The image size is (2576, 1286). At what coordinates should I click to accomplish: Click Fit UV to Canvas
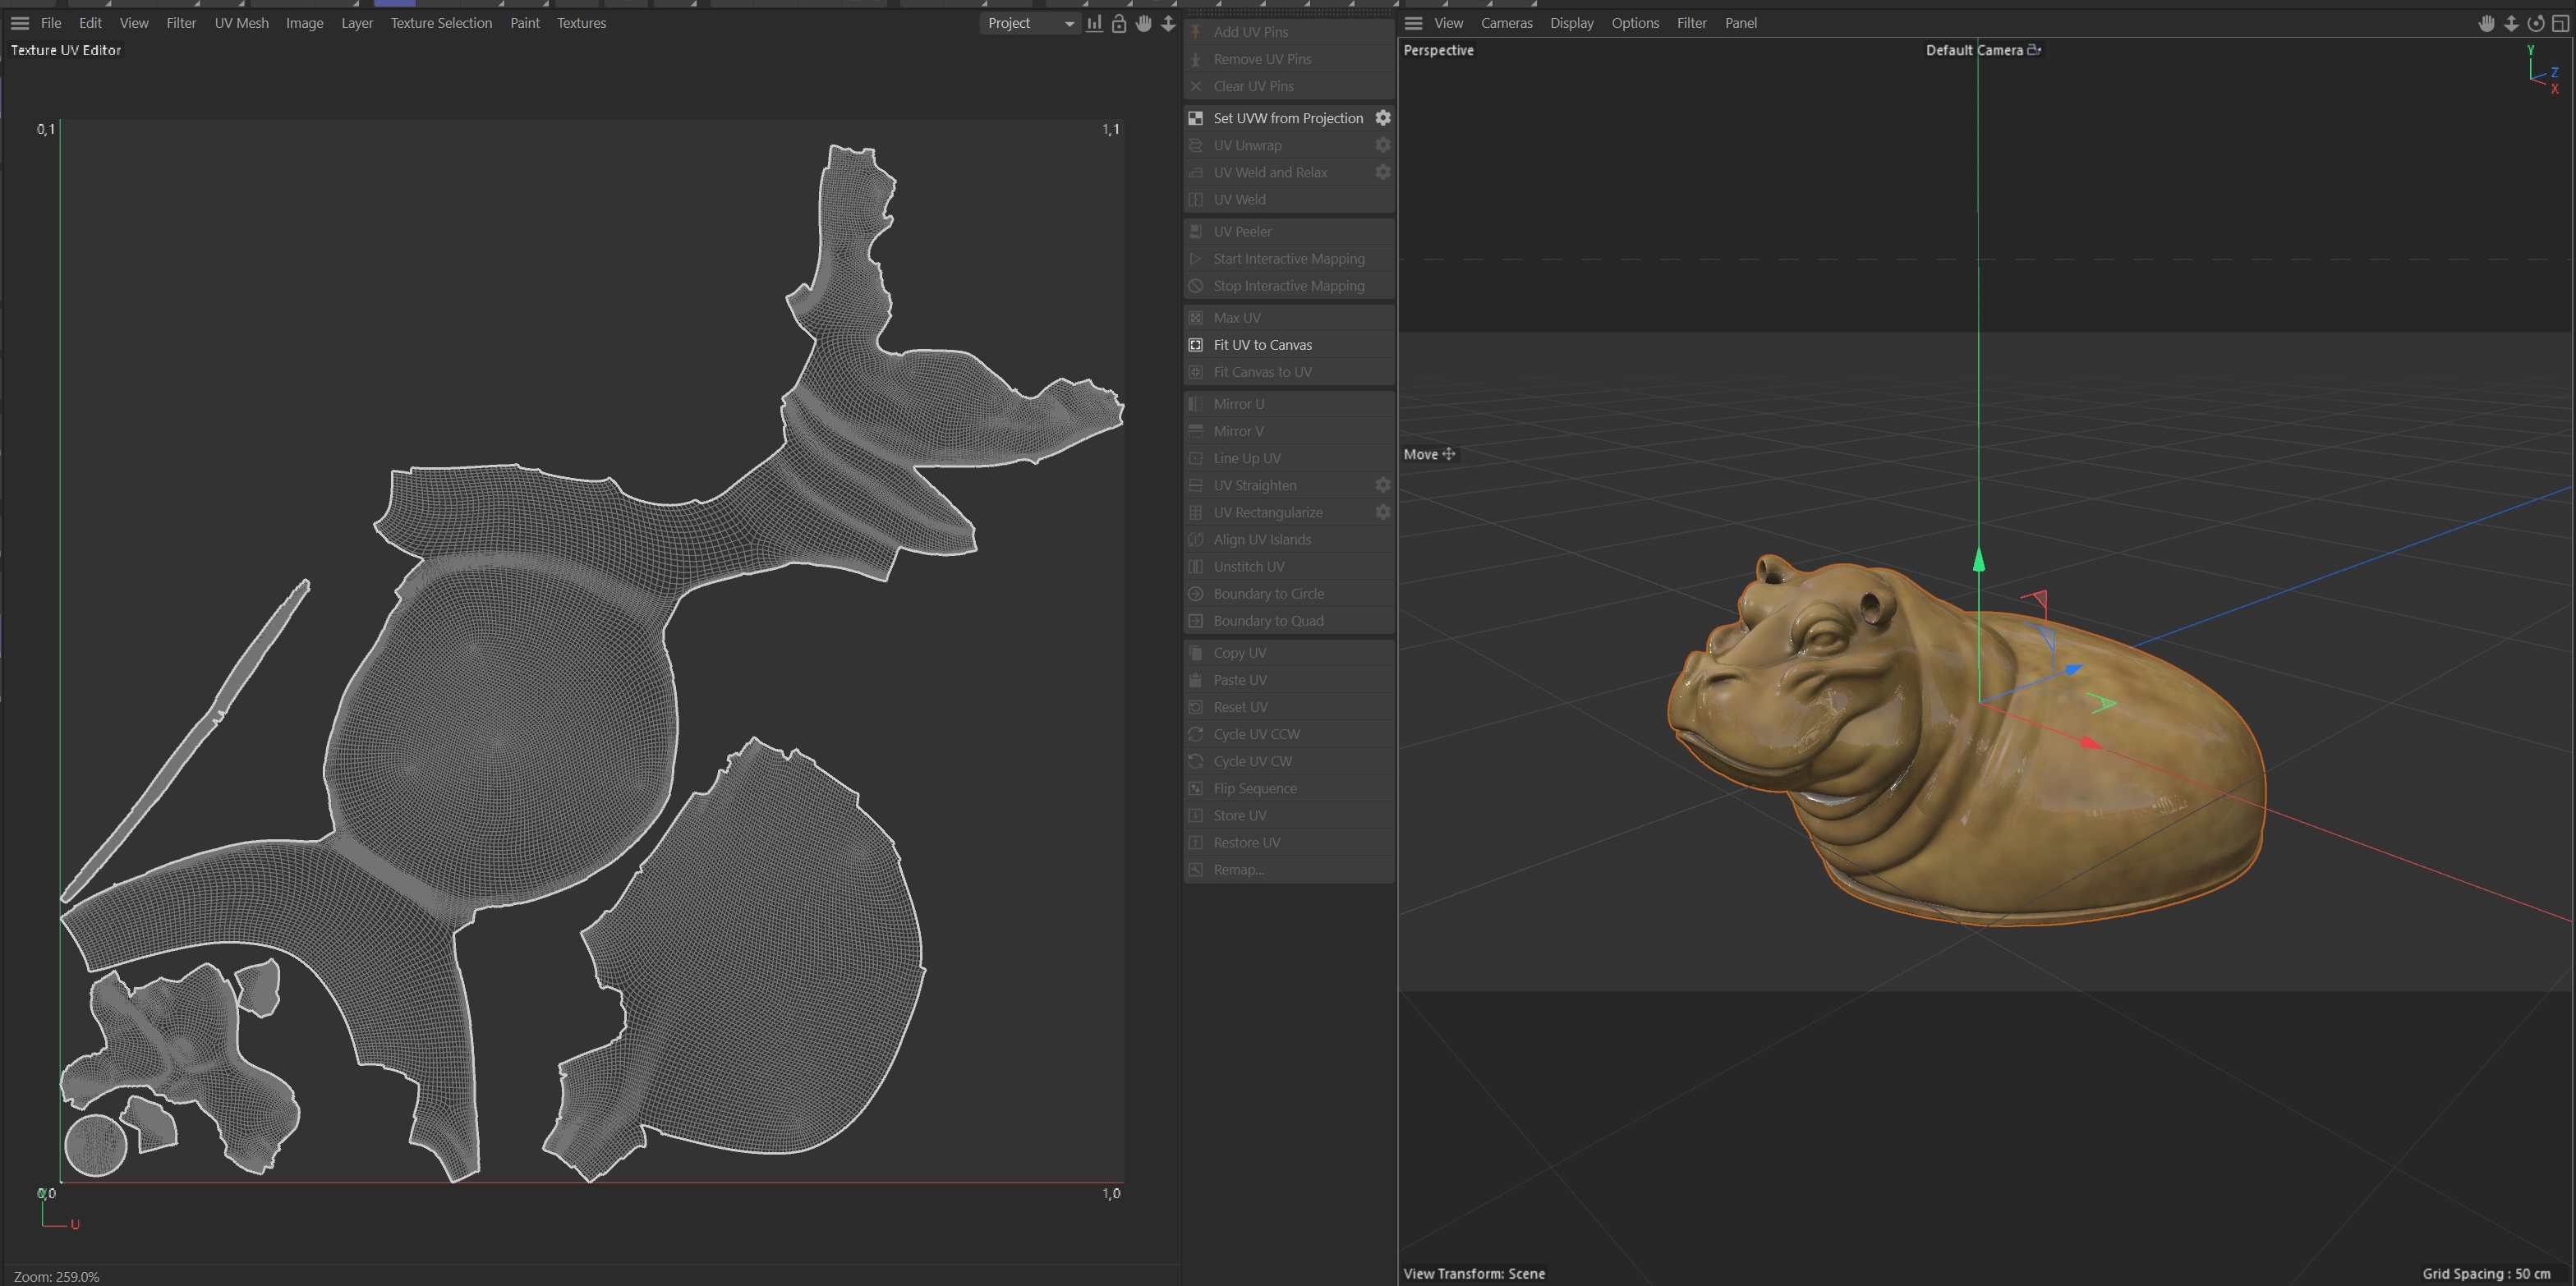click(x=1262, y=345)
